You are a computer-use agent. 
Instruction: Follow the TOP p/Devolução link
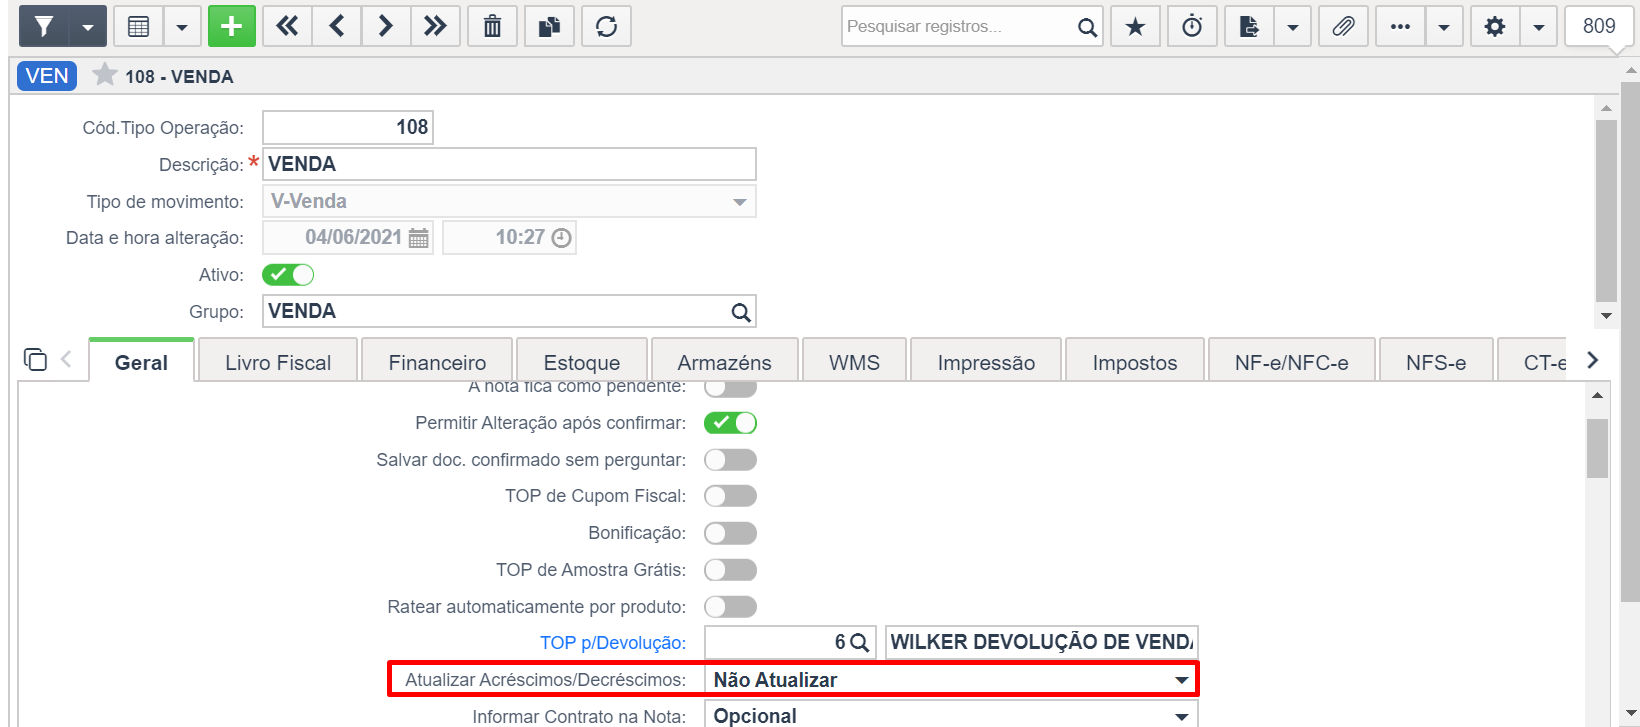coord(613,643)
